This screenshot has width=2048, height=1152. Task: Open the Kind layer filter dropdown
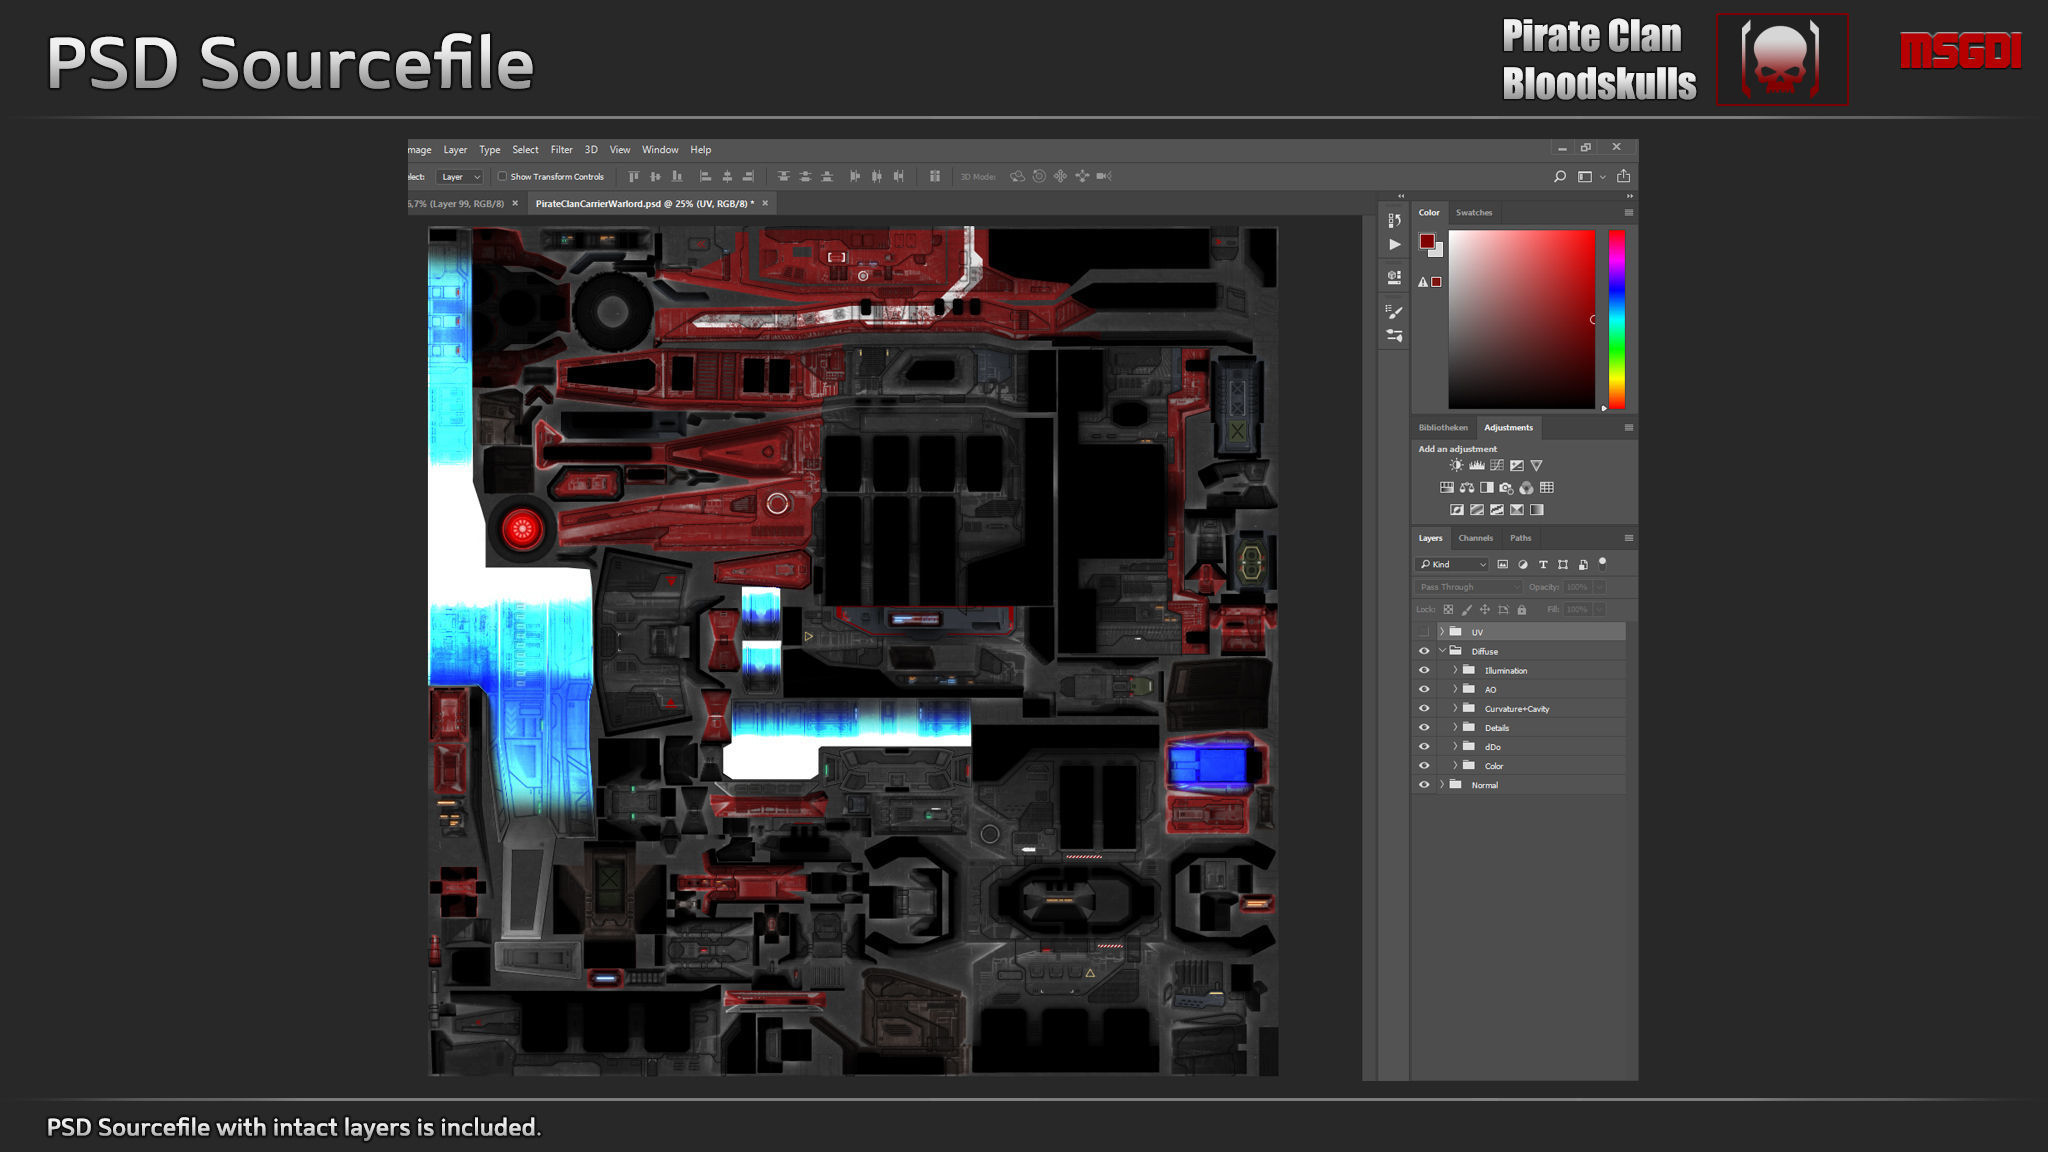1452,564
